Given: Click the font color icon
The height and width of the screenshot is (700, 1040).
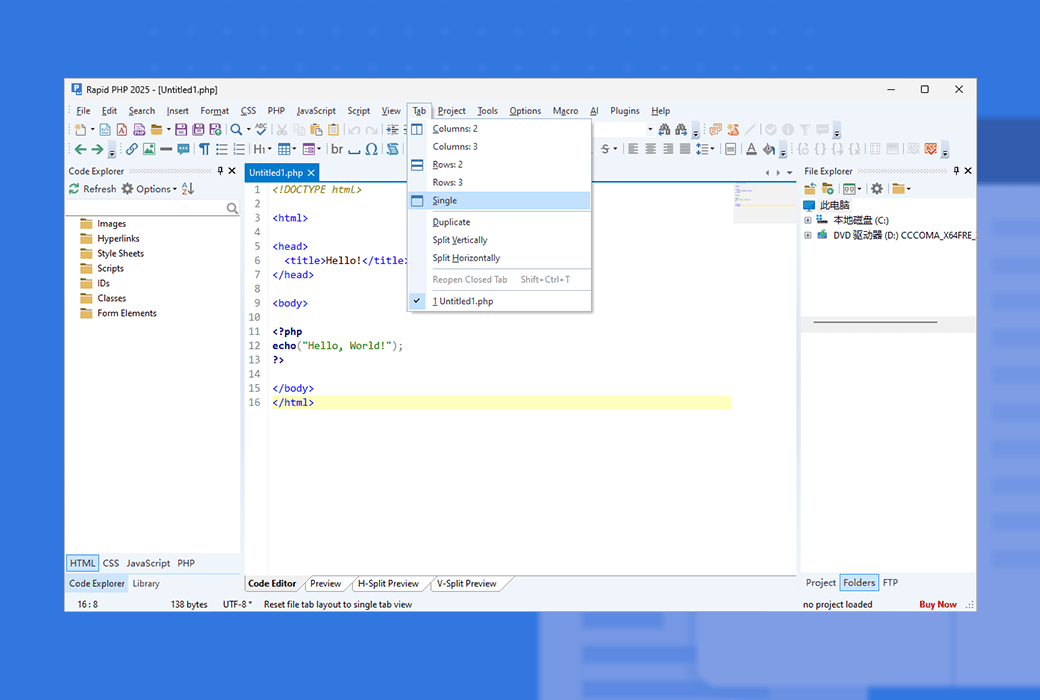Looking at the screenshot, I should (x=751, y=149).
